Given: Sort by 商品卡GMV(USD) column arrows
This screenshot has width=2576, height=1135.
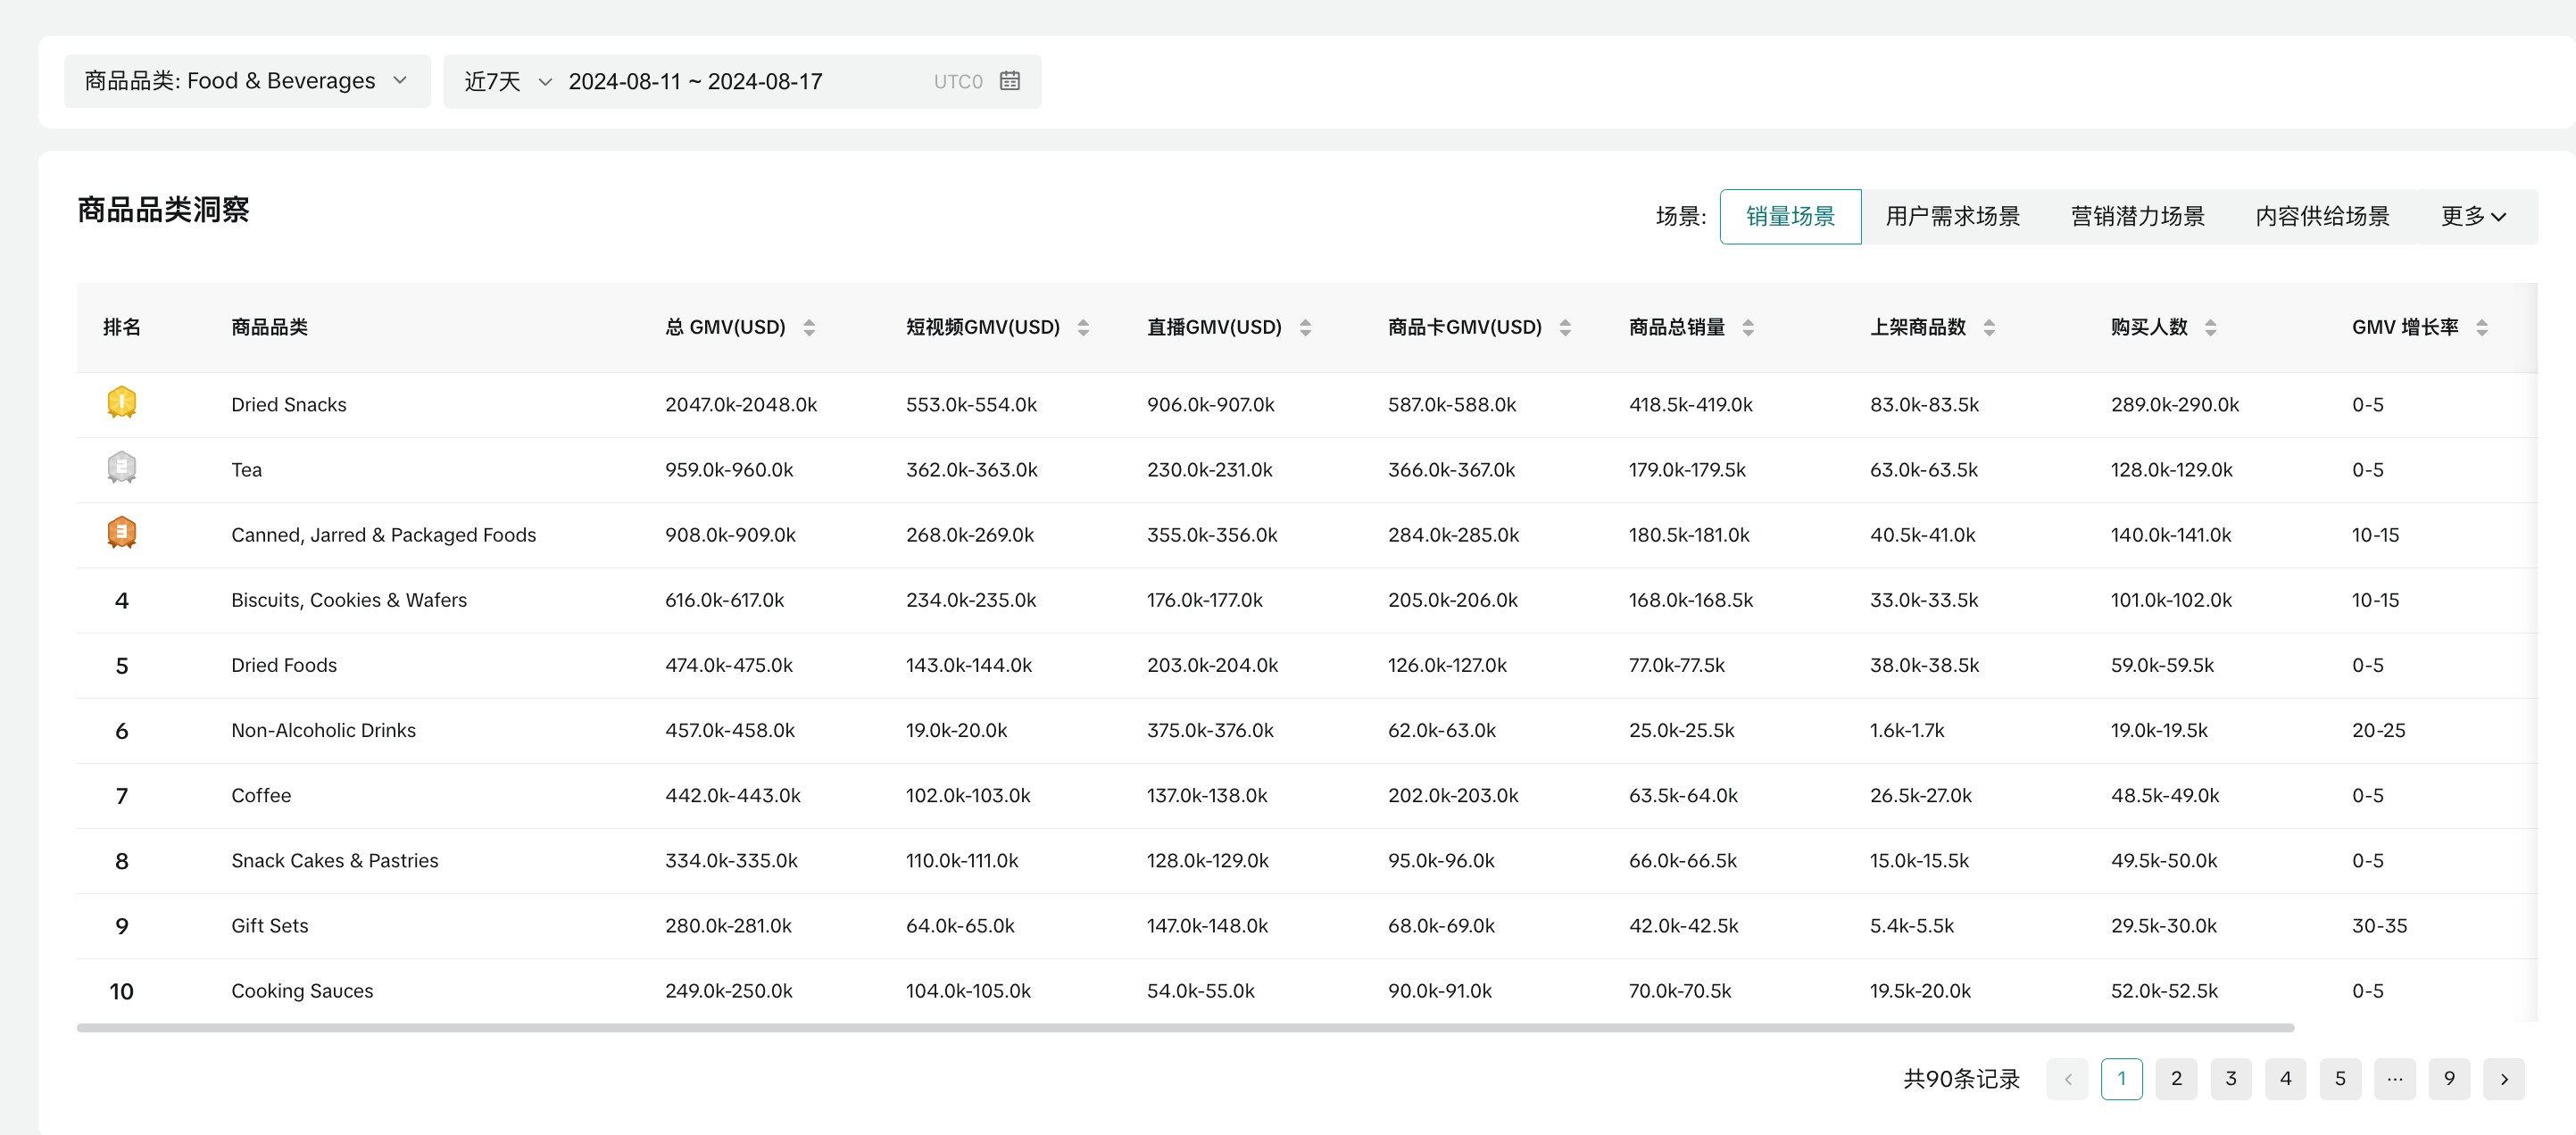Looking at the screenshot, I should [1564, 327].
